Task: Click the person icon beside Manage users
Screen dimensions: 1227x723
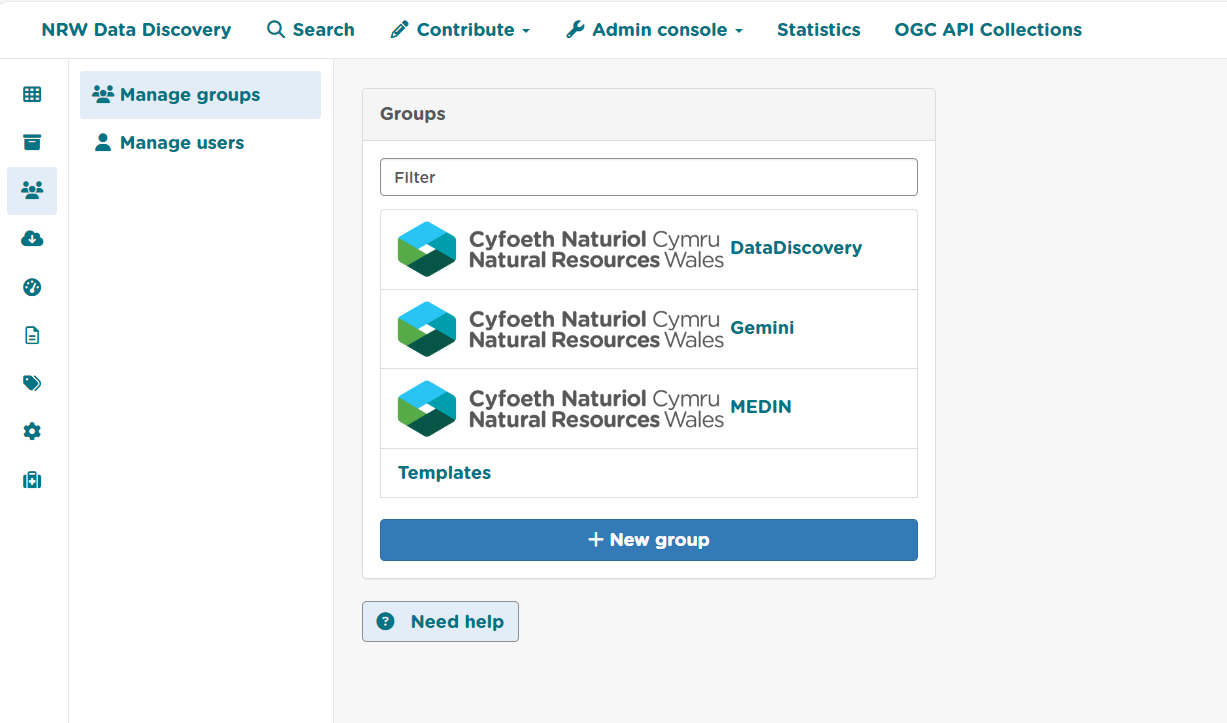Action: pos(103,142)
